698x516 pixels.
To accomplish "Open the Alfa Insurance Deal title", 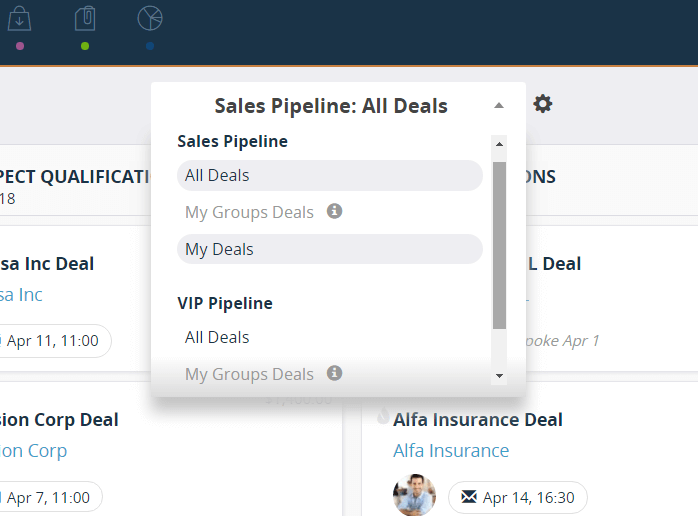I will (x=477, y=420).
